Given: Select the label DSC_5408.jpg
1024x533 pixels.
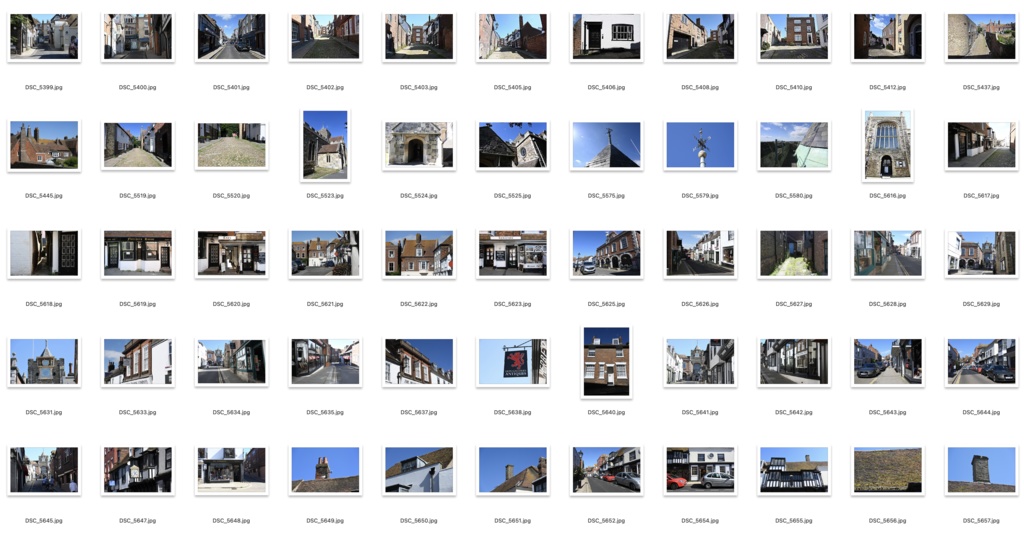Looking at the screenshot, I should click(x=700, y=87).
